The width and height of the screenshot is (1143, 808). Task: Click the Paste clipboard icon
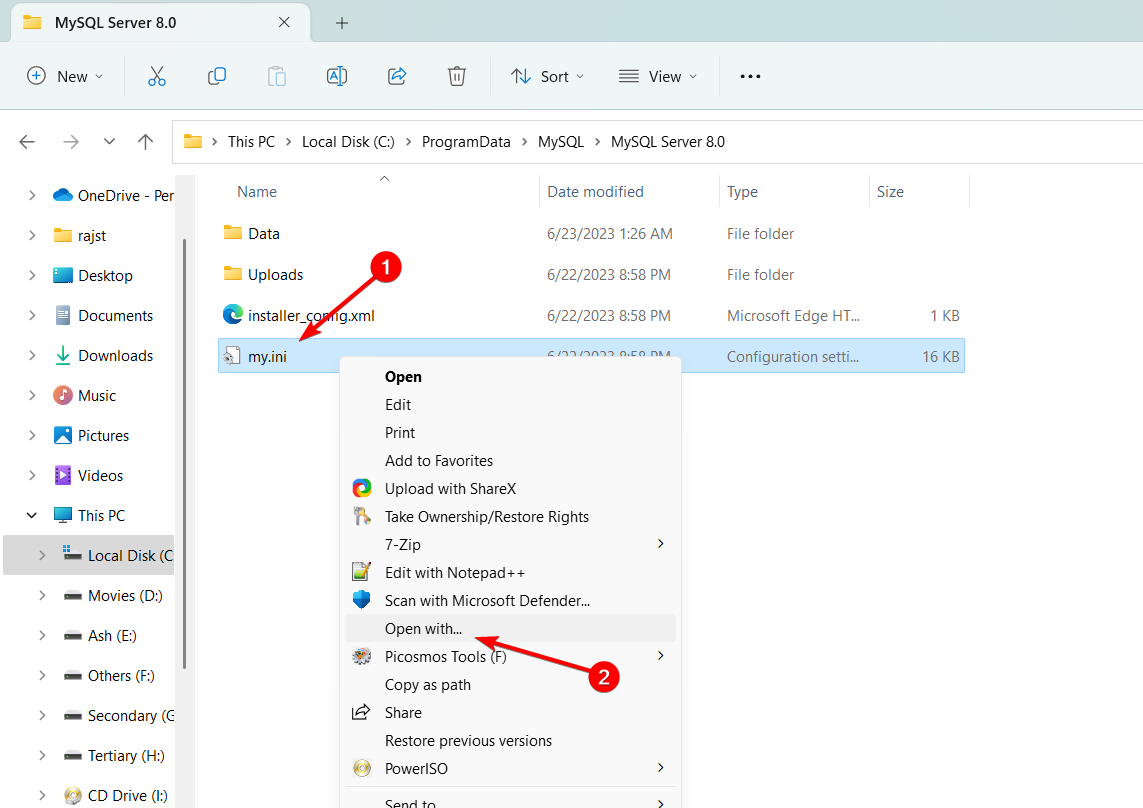pyautogui.click(x=277, y=76)
